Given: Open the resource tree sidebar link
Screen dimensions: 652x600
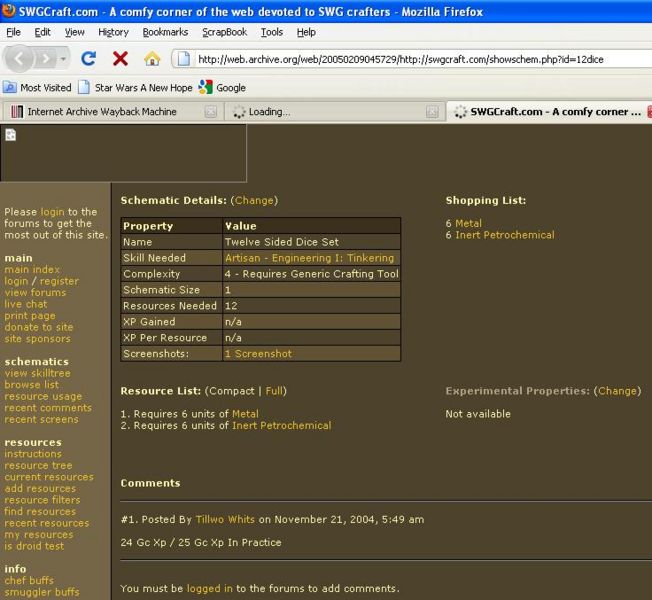Looking at the screenshot, I should tap(38, 466).
